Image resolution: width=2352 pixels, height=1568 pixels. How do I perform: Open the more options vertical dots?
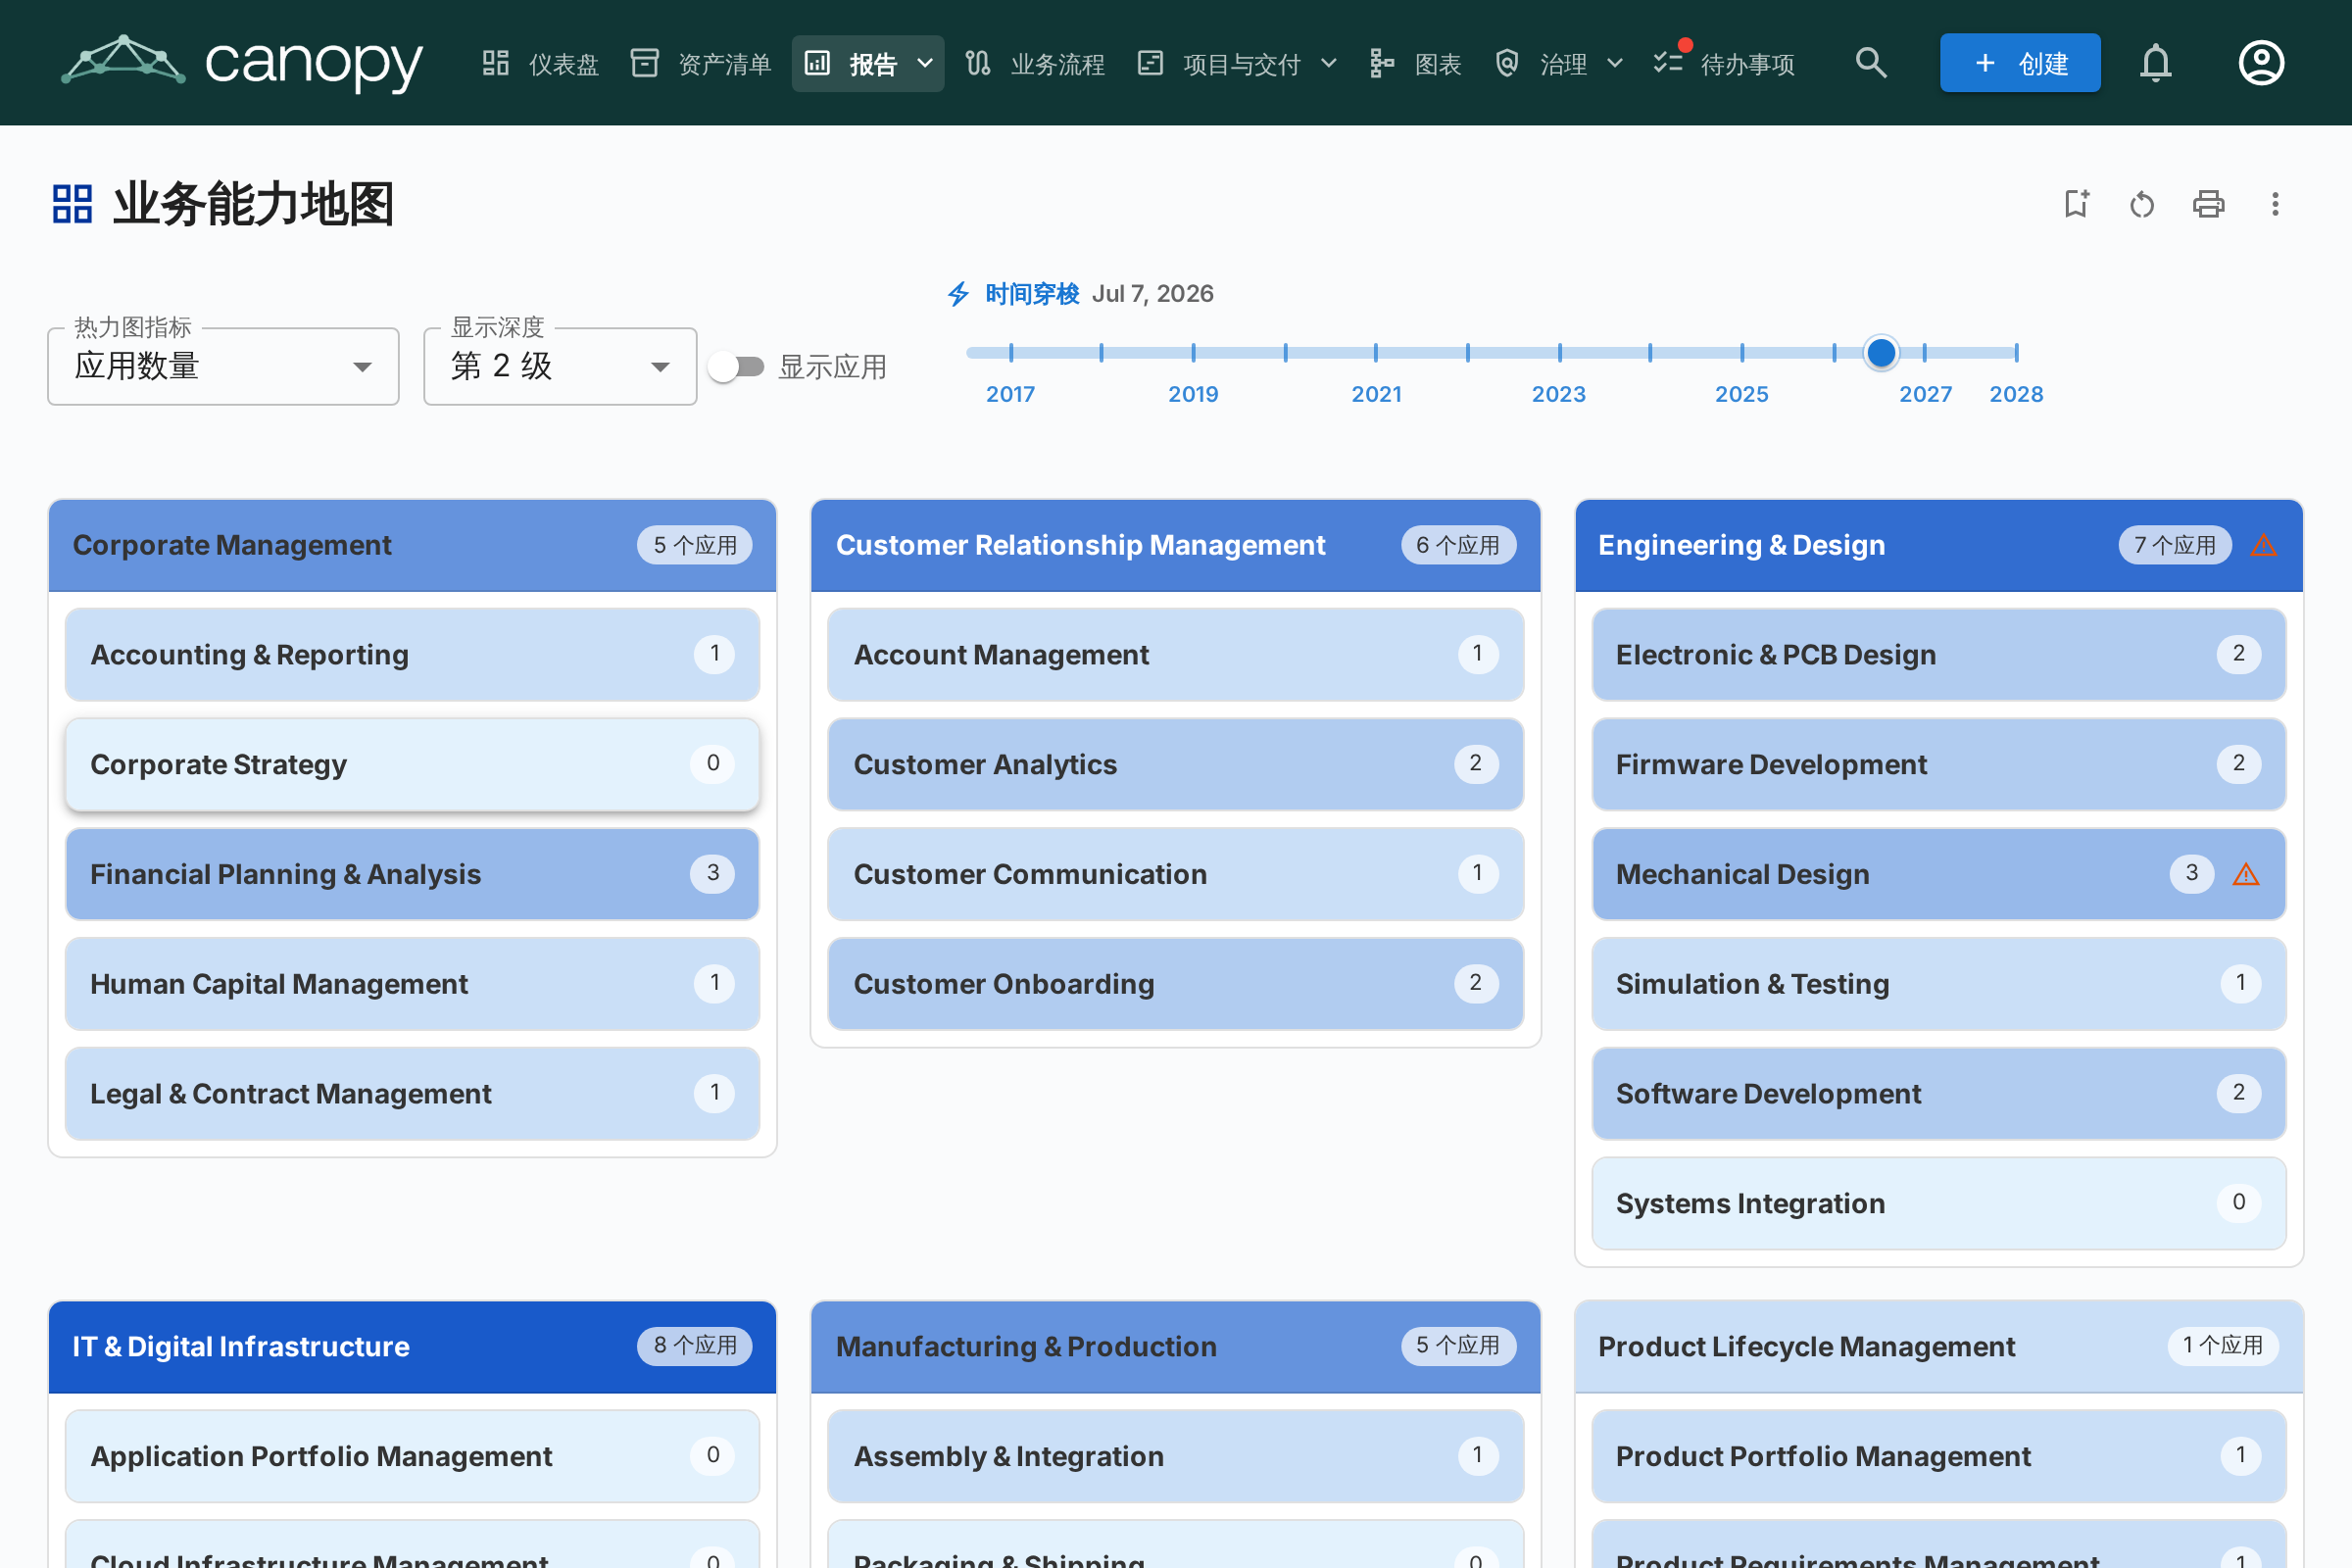click(x=2275, y=204)
